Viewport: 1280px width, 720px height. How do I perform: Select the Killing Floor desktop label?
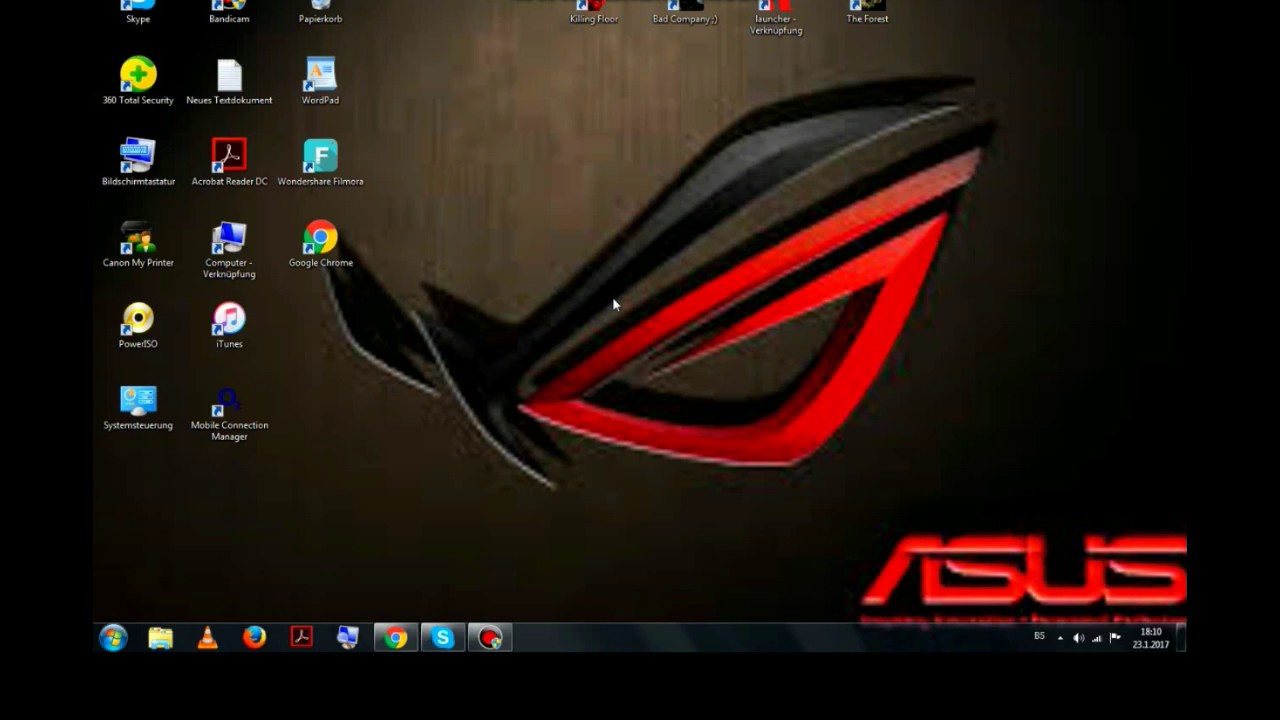coord(594,19)
